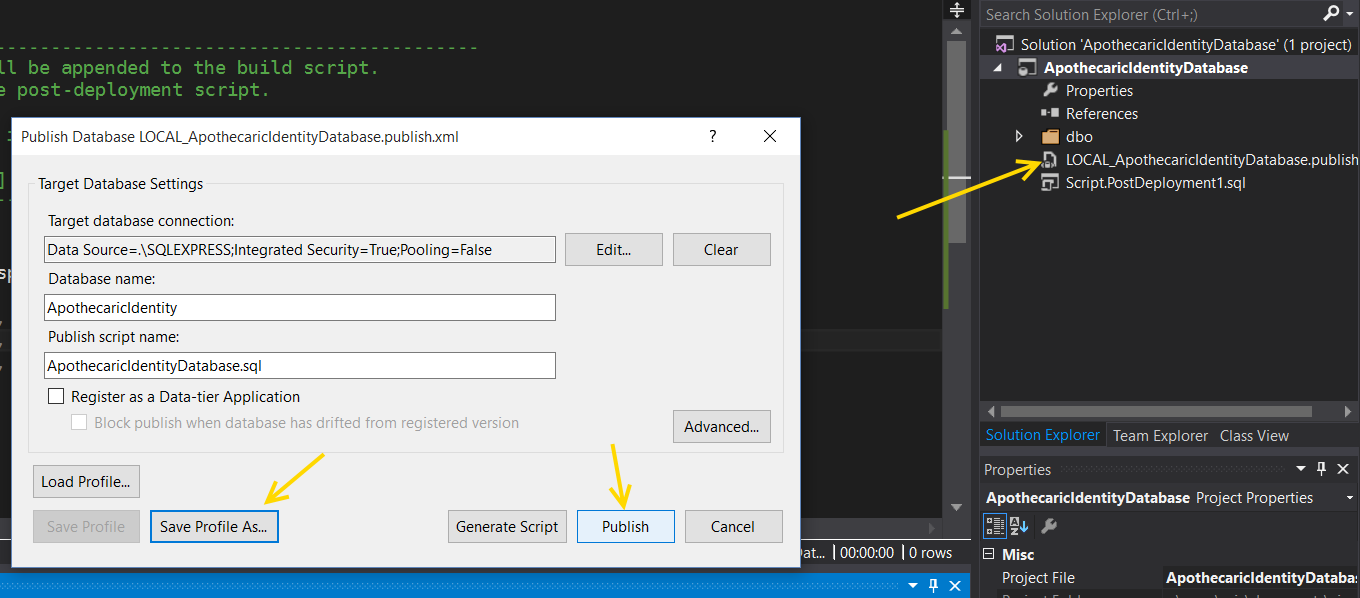Image resolution: width=1360 pixels, height=598 pixels.
Task: Switch to the Class View tab
Action: (1254, 436)
